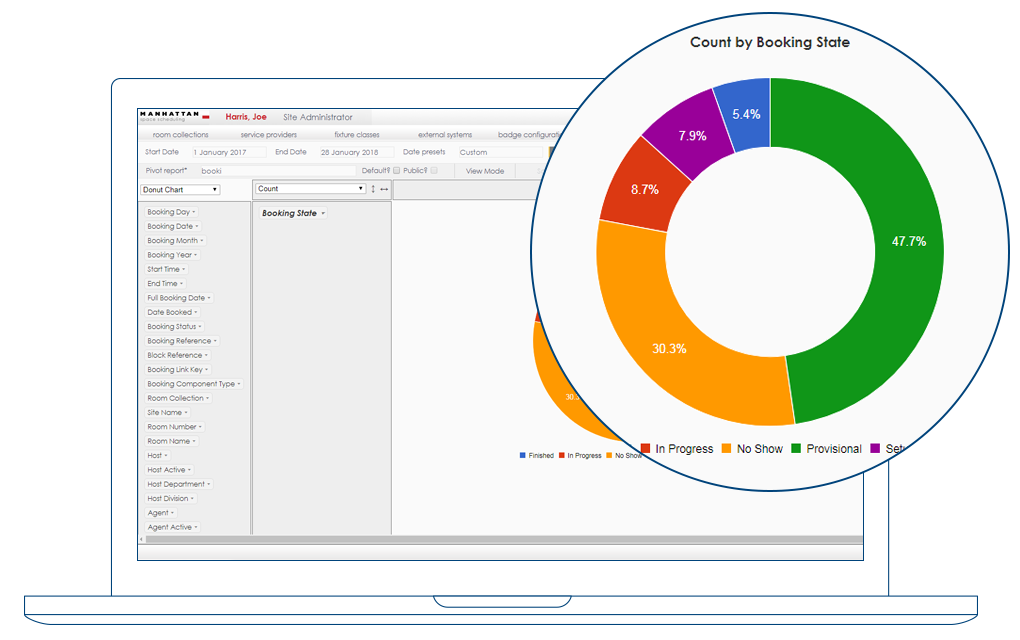Image resolution: width=1020 pixels, height=640 pixels.
Task: Expand the Full Booking Date field dropdown
Action: pos(209,298)
